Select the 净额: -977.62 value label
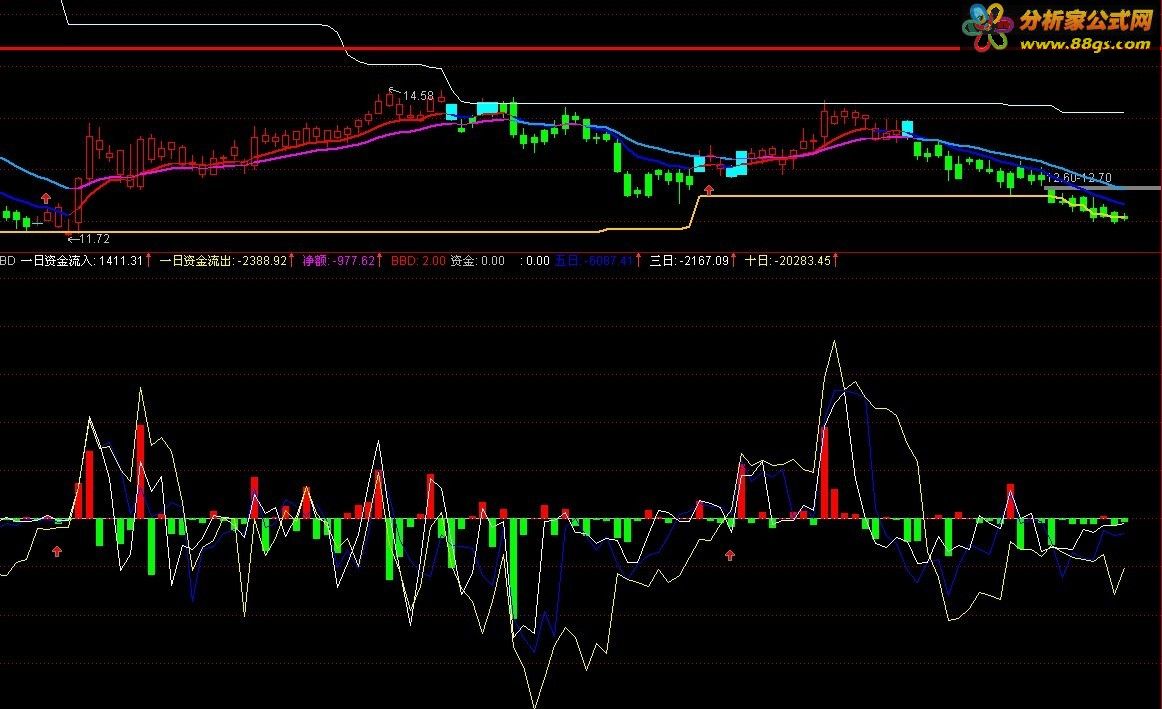The image size is (1162, 709). [x=339, y=261]
